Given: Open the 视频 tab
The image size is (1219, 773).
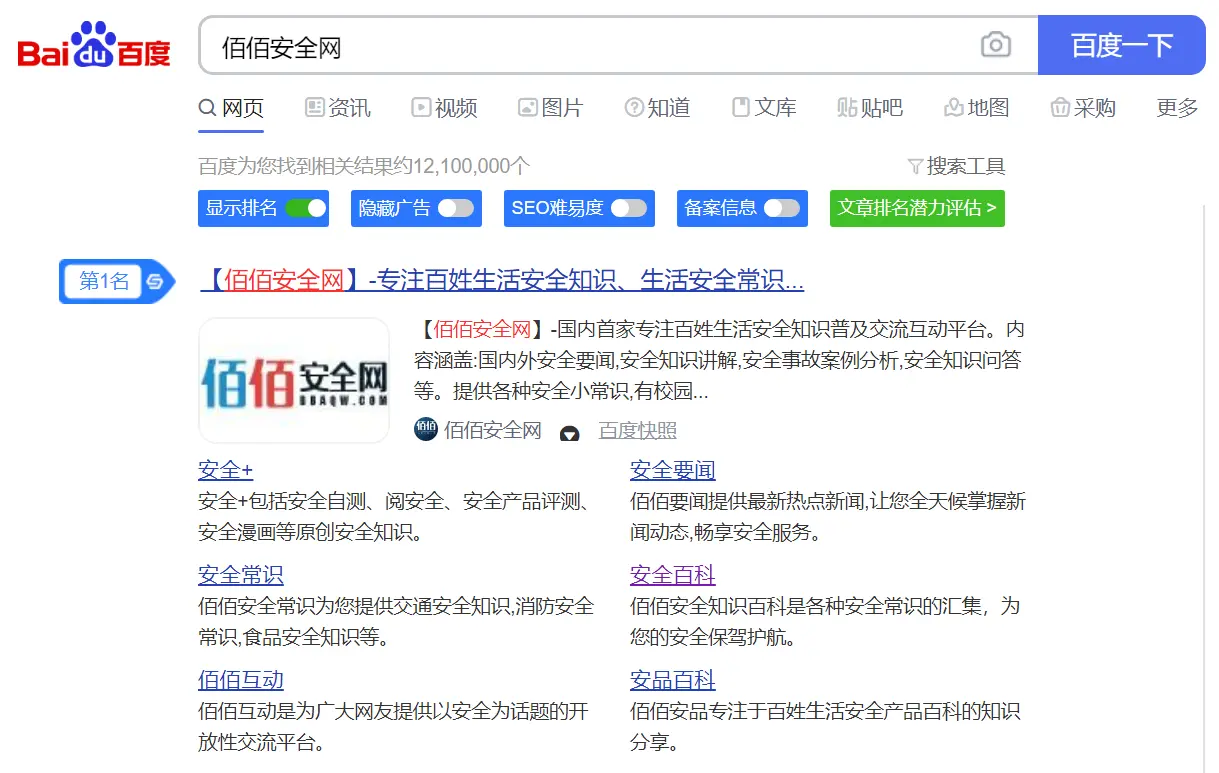Looking at the screenshot, I should [x=444, y=108].
